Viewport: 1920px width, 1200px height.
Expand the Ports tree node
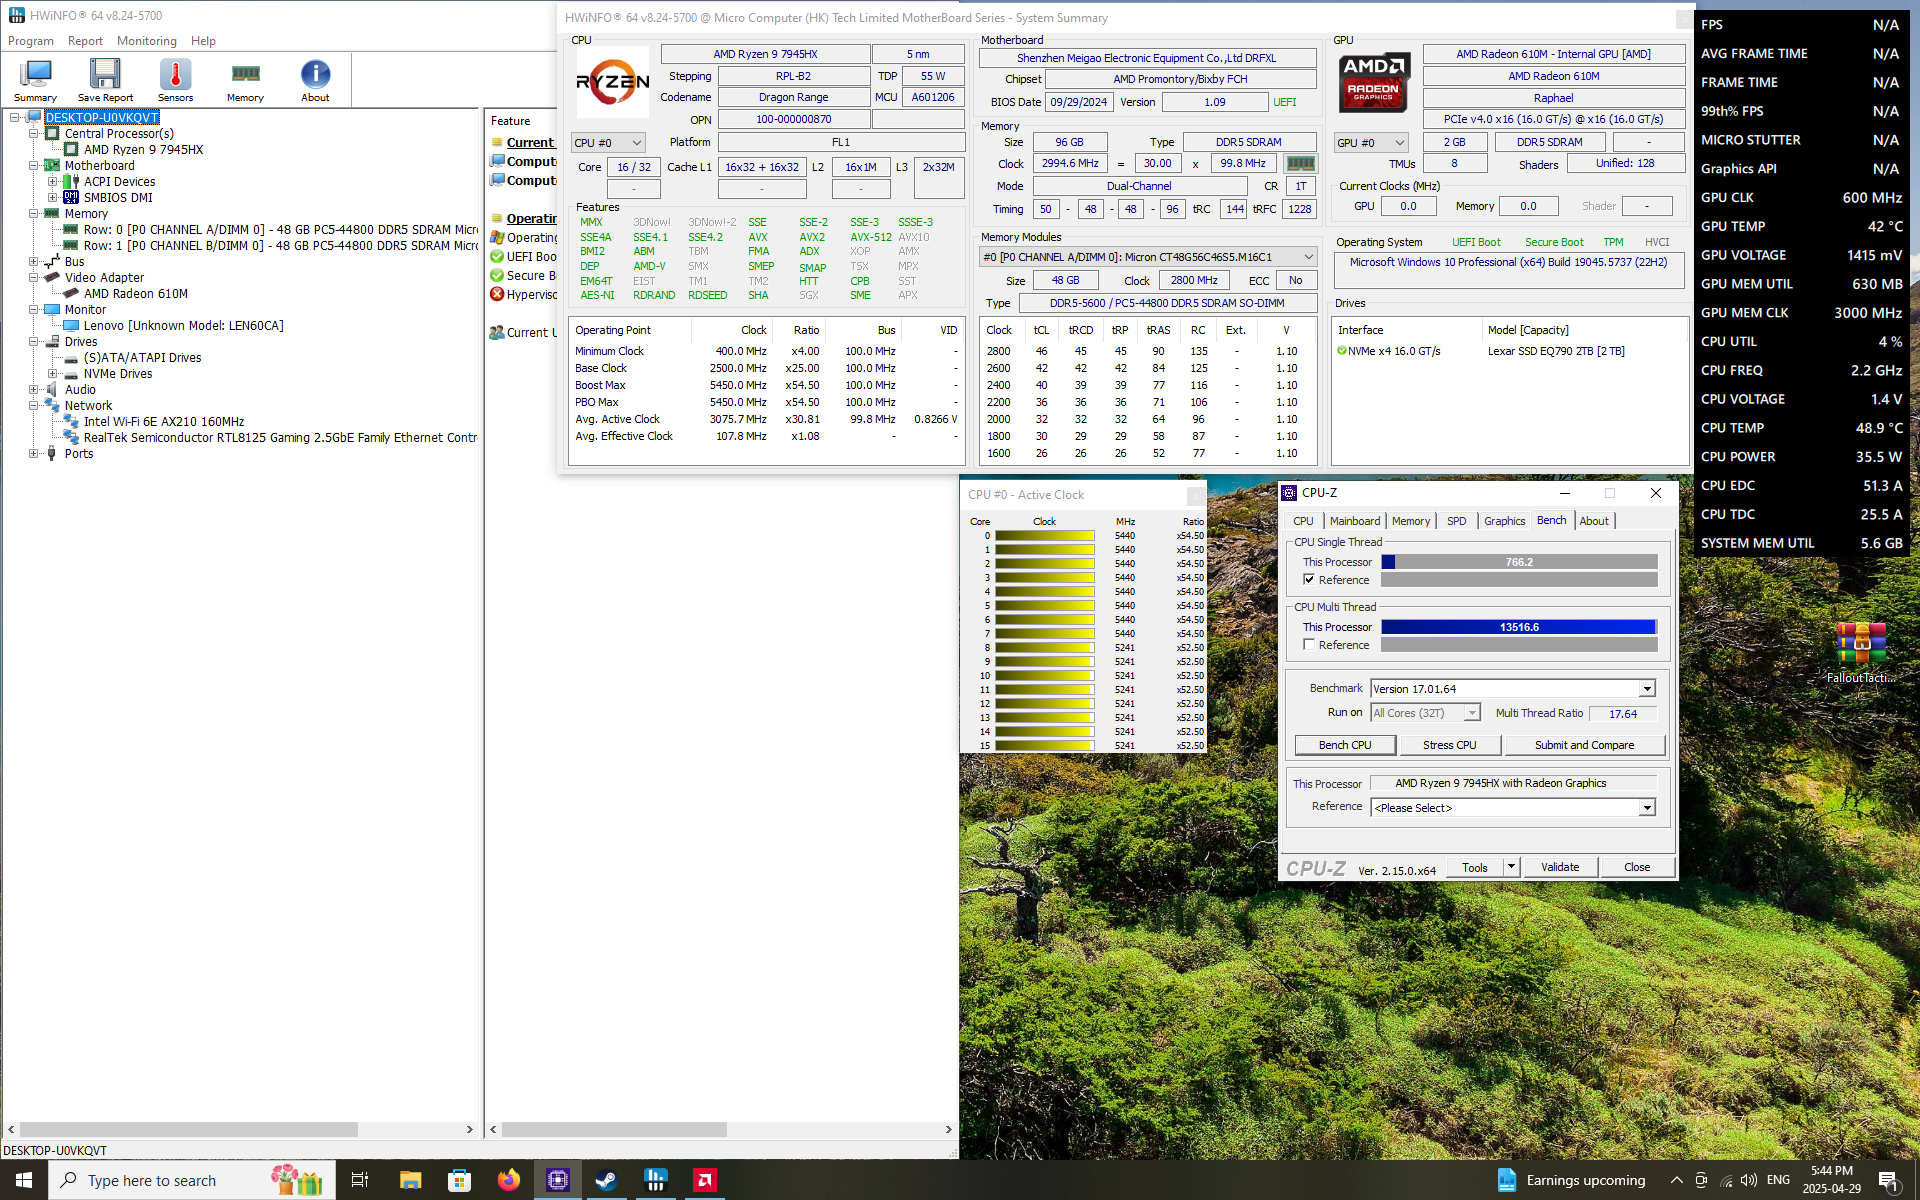coord(33,453)
